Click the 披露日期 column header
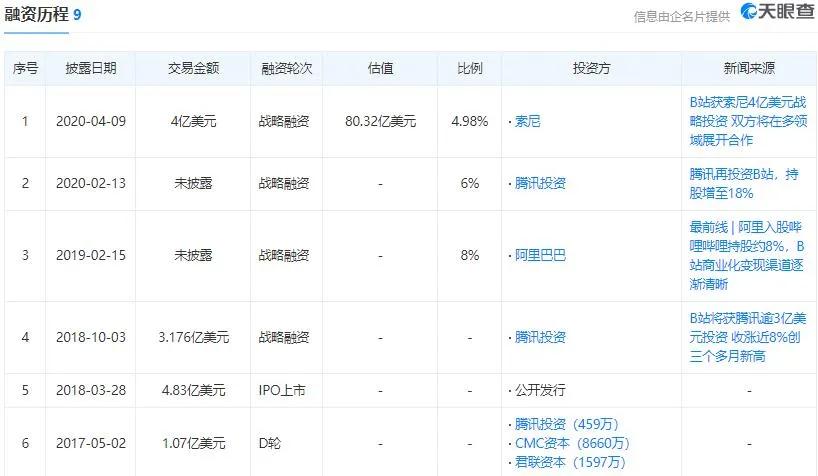This screenshot has width=818, height=476. pos(91,68)
